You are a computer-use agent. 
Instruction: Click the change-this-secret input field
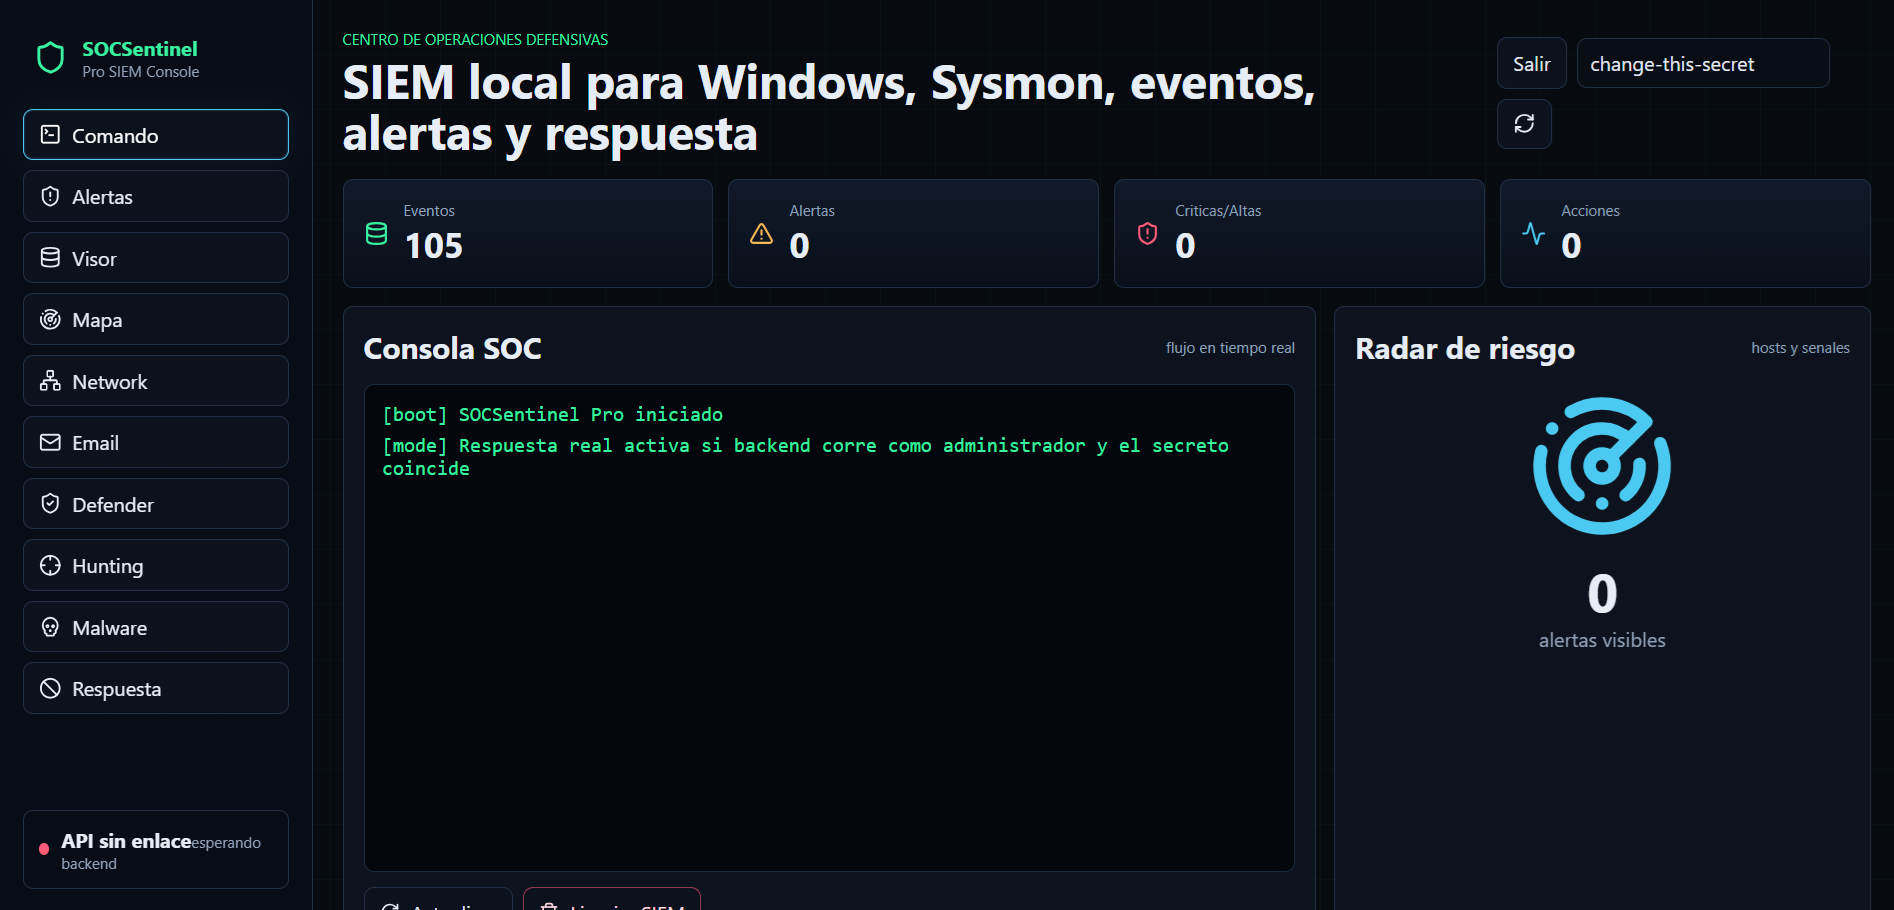click(1703, 64)
